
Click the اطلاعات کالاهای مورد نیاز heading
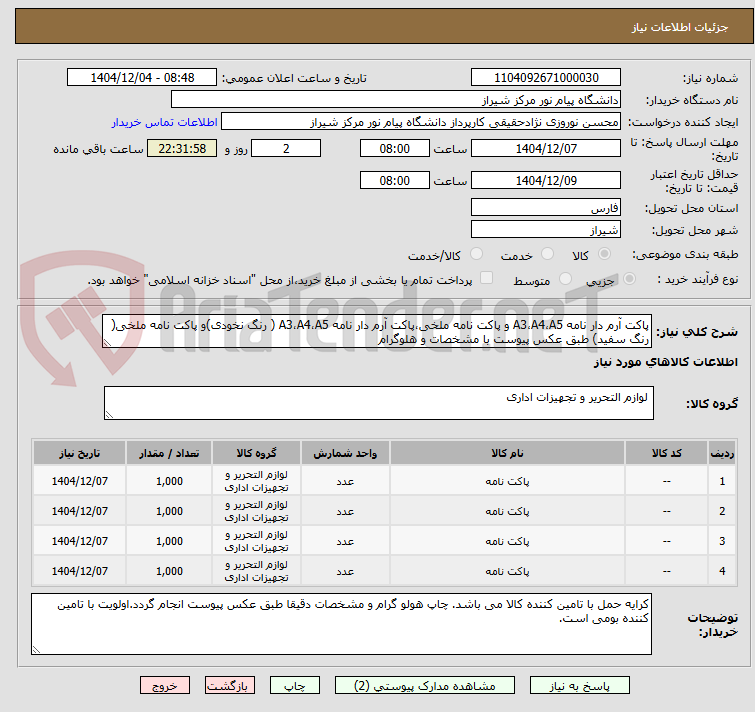click(x=665, y=362)
